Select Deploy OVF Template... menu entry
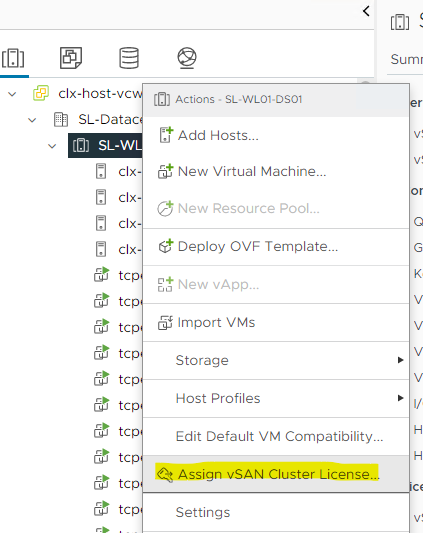Image resolution: width=423 pixels, height=533 pixels. (x=276, y=246)
